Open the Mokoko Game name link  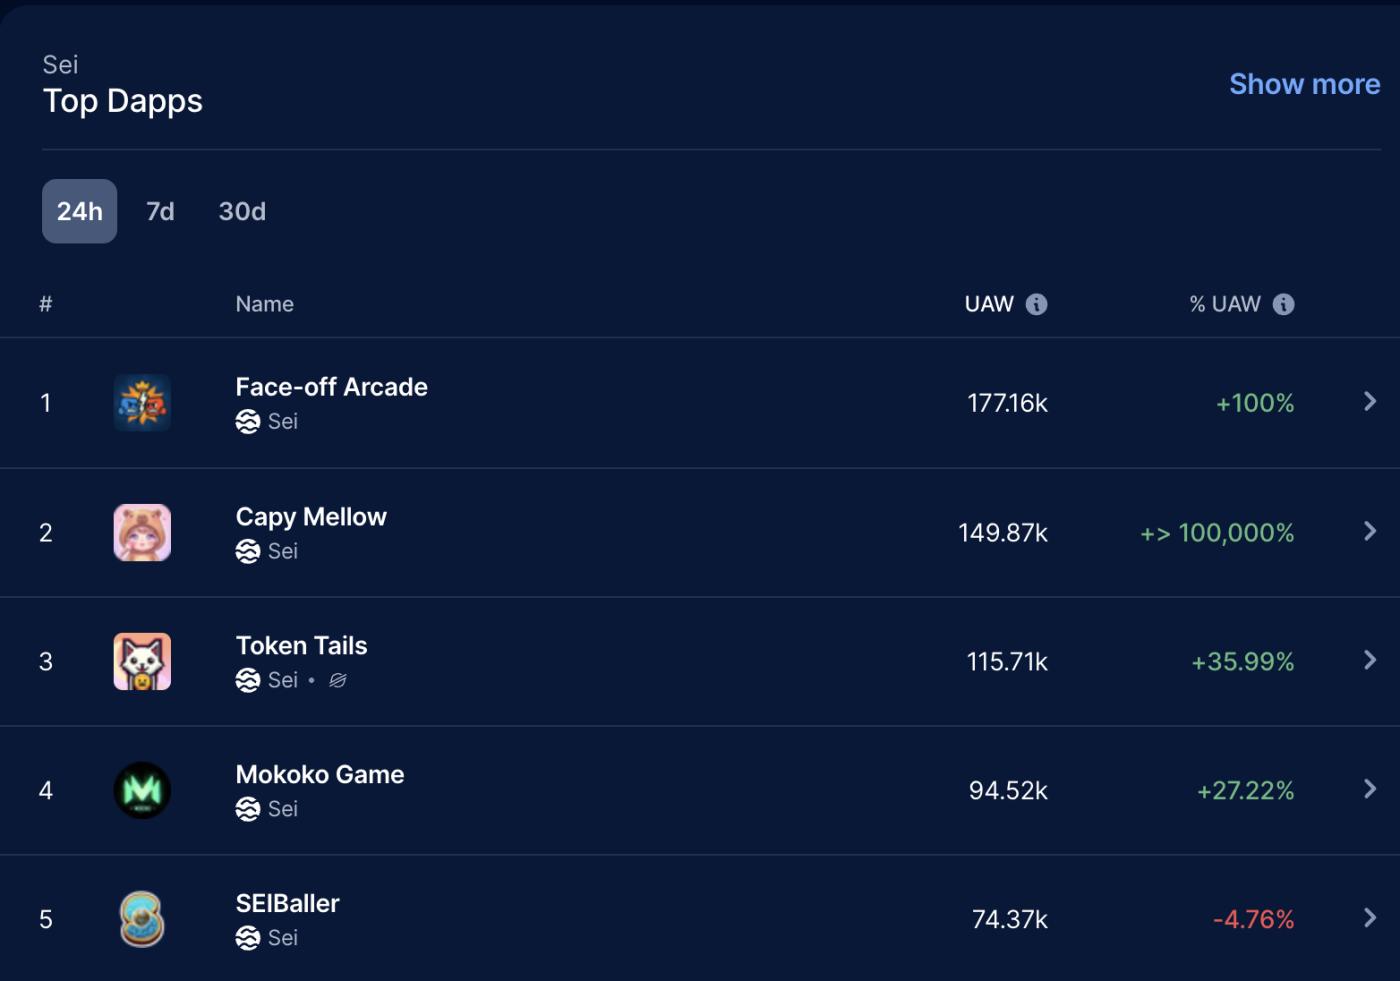point(320,775)
